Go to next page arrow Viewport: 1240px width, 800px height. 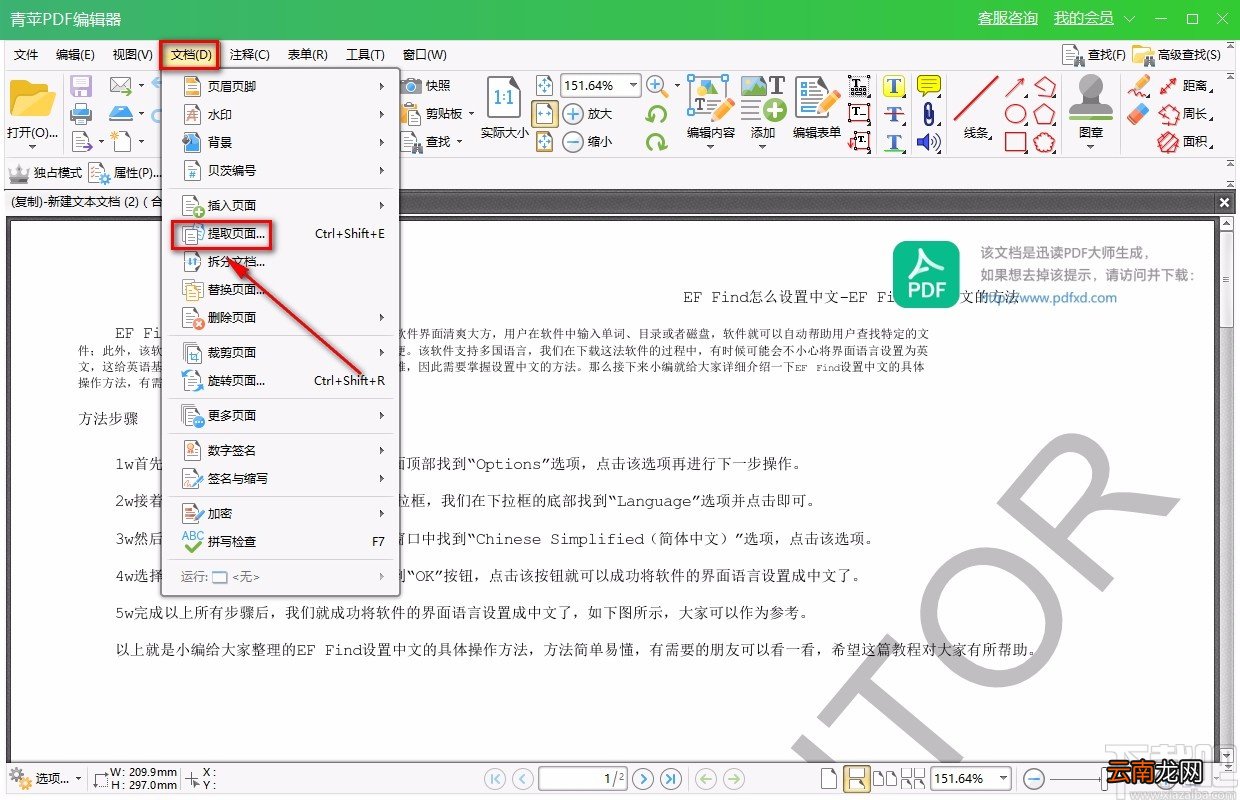coord(643,778)
